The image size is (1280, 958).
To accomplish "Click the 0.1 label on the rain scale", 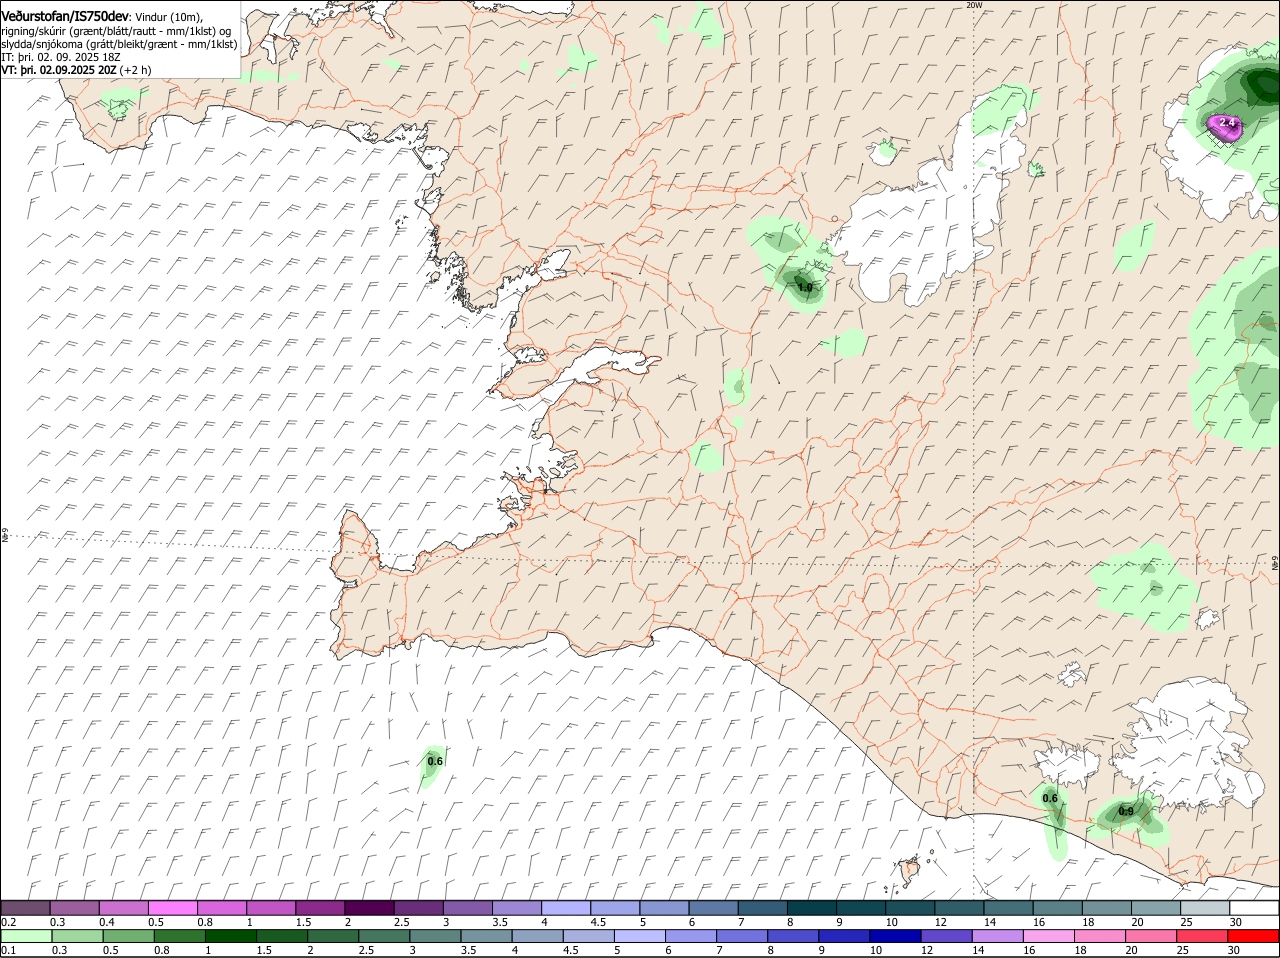I will point(8,950).
